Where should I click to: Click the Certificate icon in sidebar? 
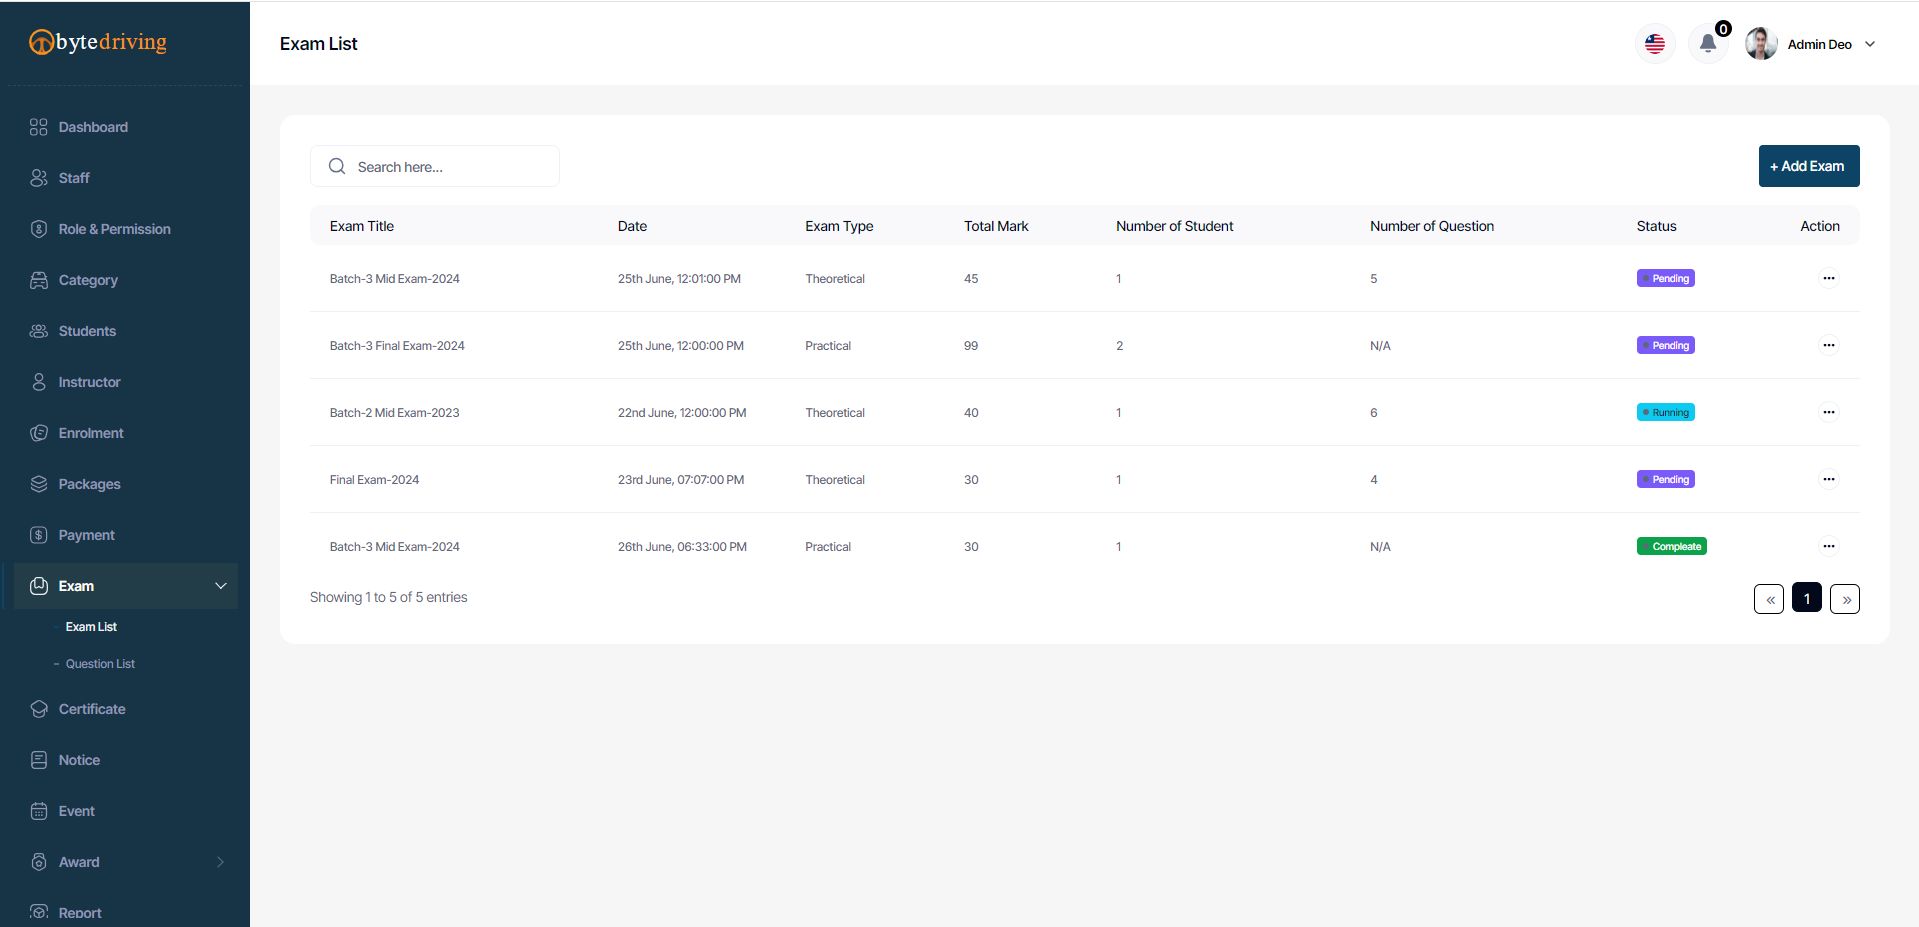39,709
